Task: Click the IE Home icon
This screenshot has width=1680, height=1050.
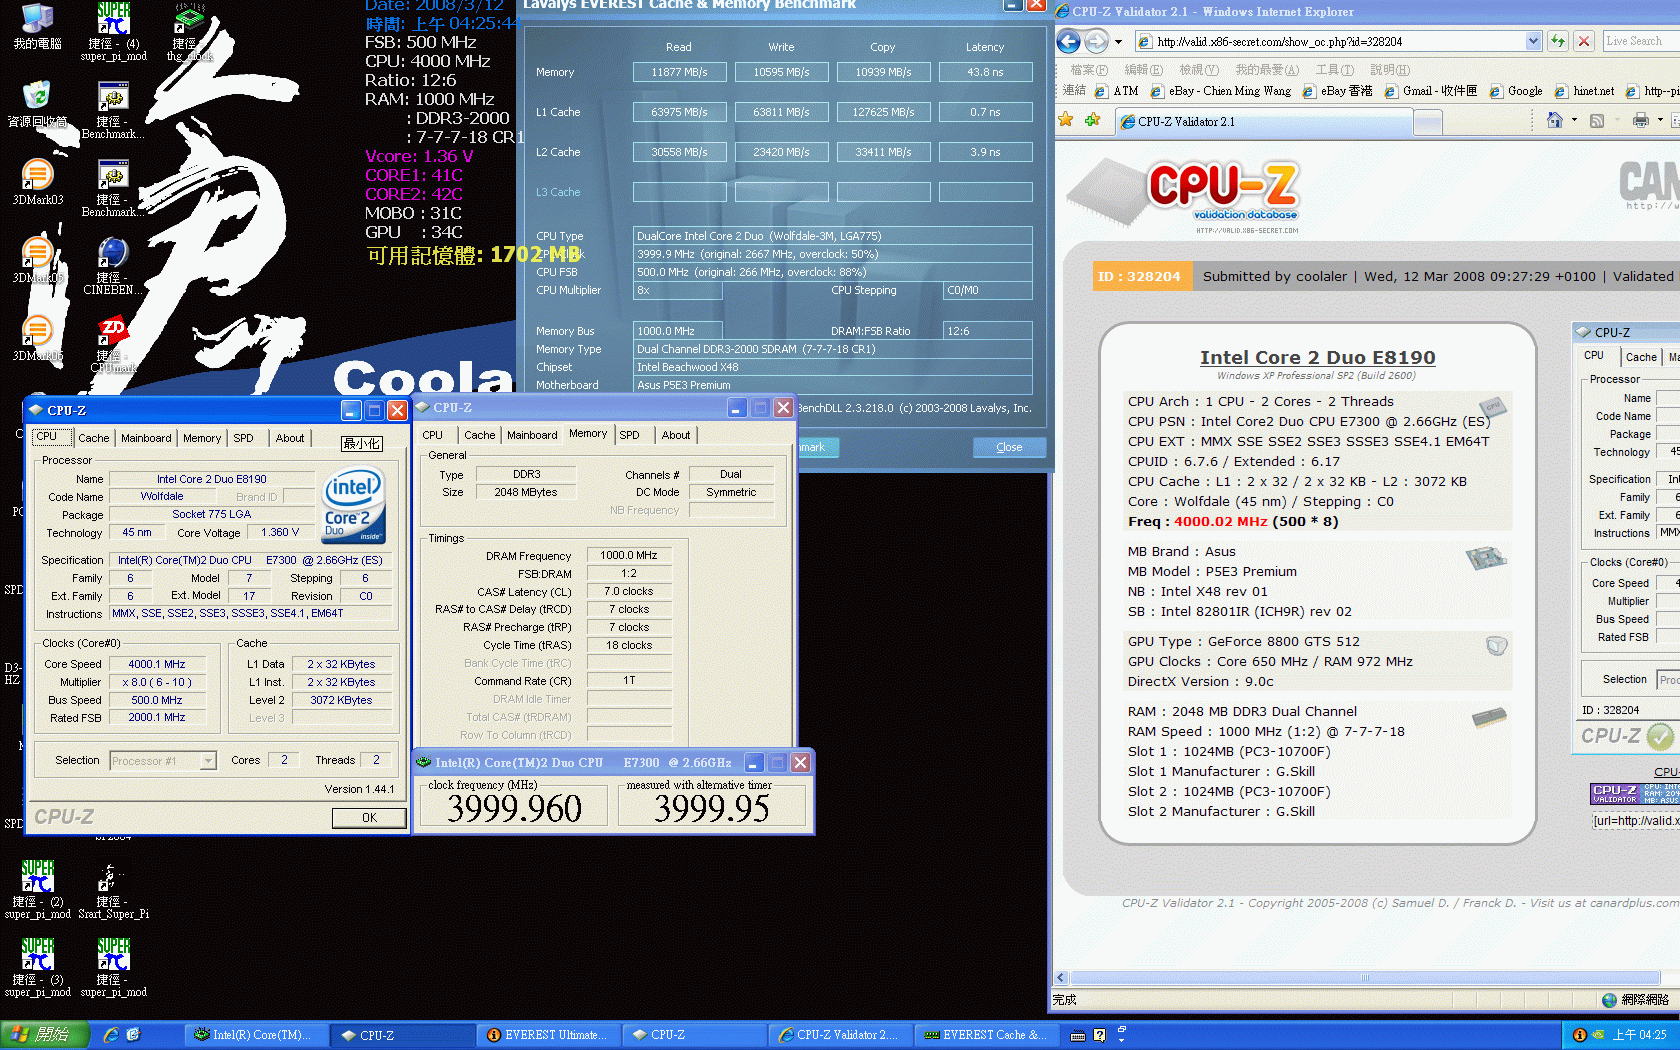Action: (x=1554, y=120)
